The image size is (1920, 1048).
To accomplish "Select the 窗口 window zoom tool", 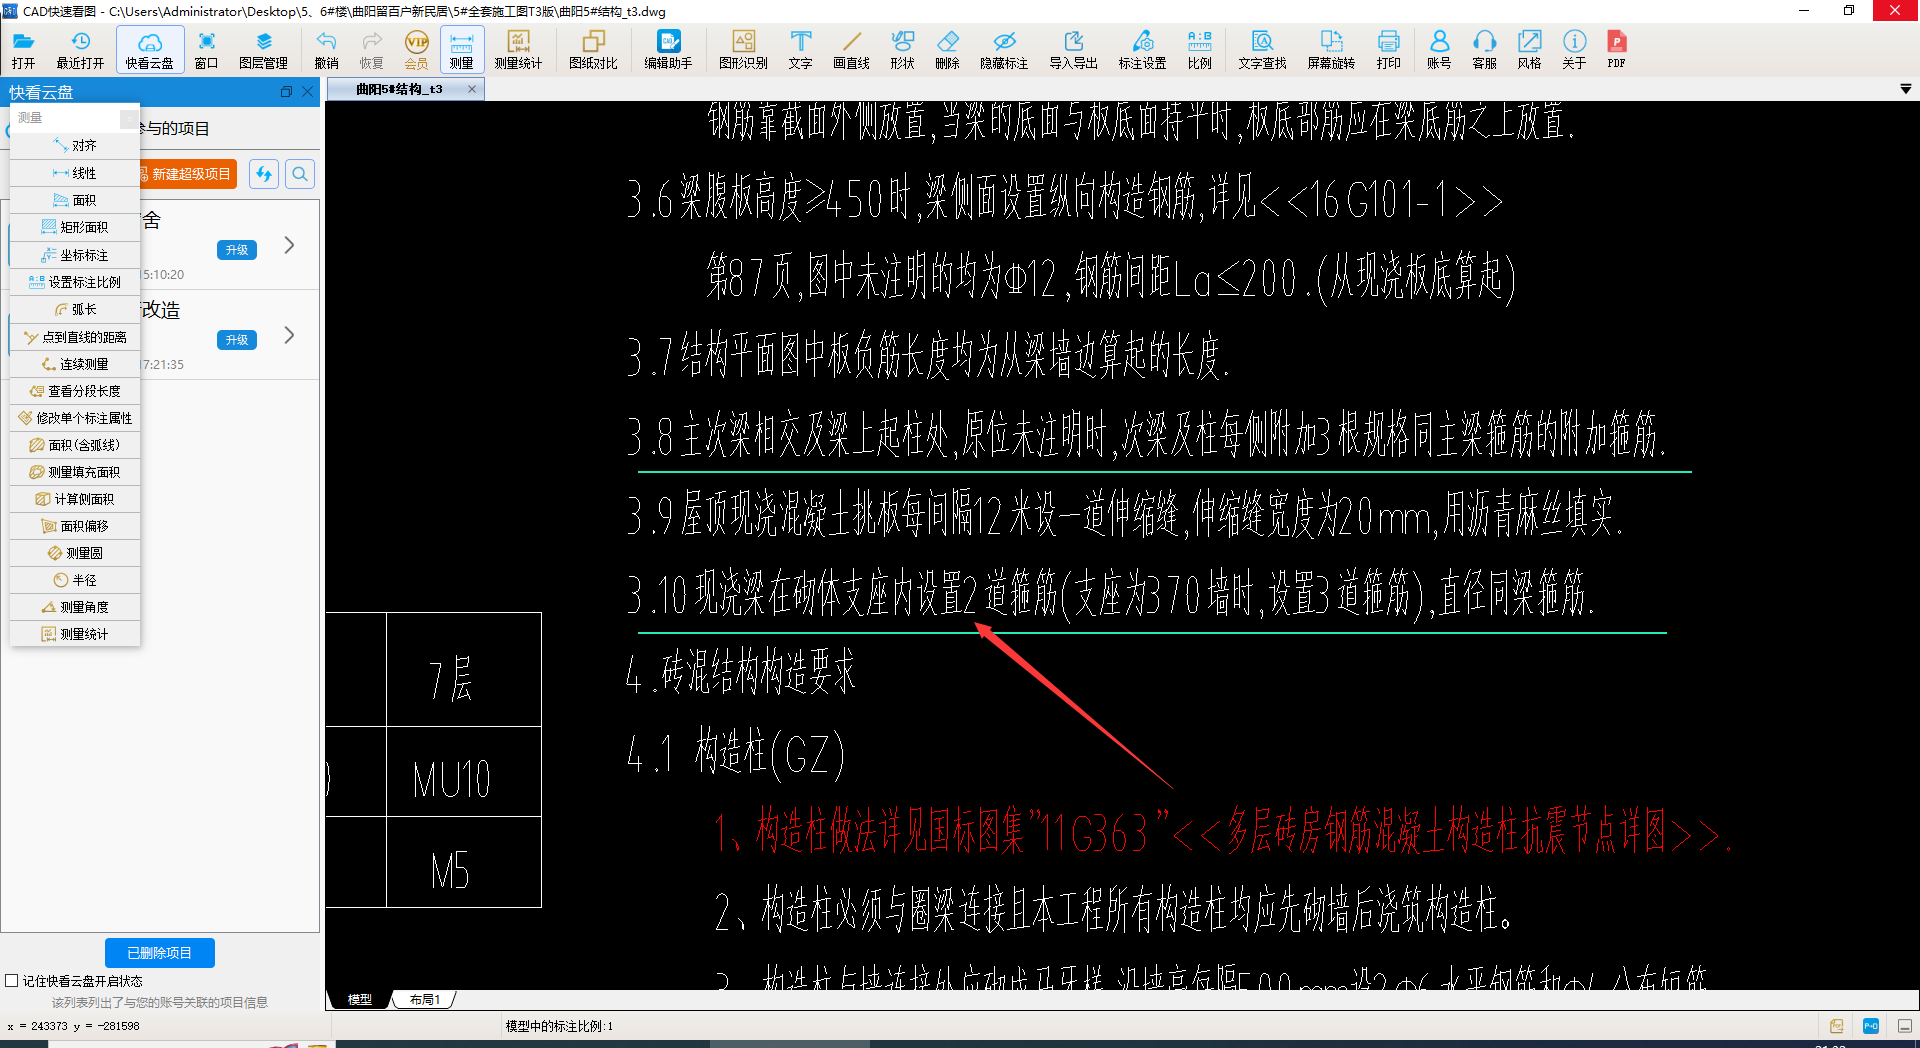I will coord(206,49).
